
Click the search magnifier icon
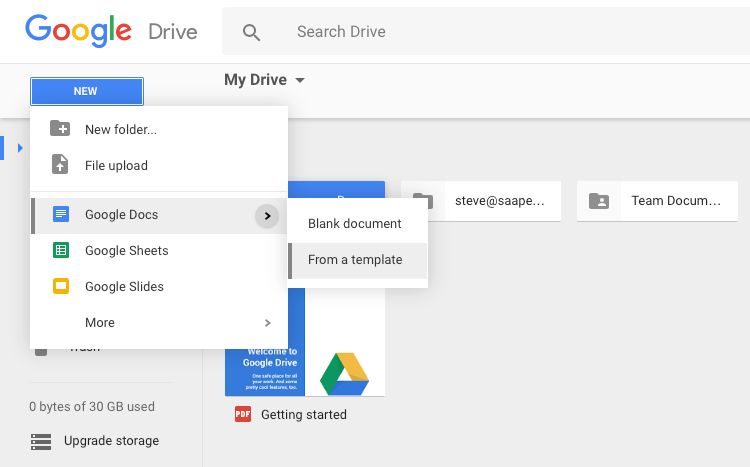(251, 33)
